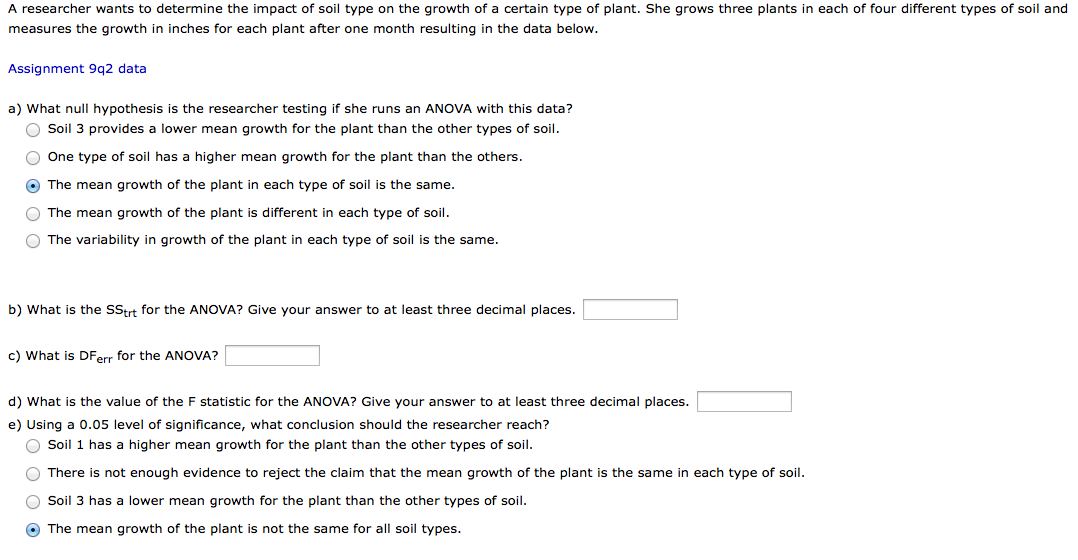
Task: Choose 'mean growth is different in each type of soil' option
Action: [x=33, y=214]
